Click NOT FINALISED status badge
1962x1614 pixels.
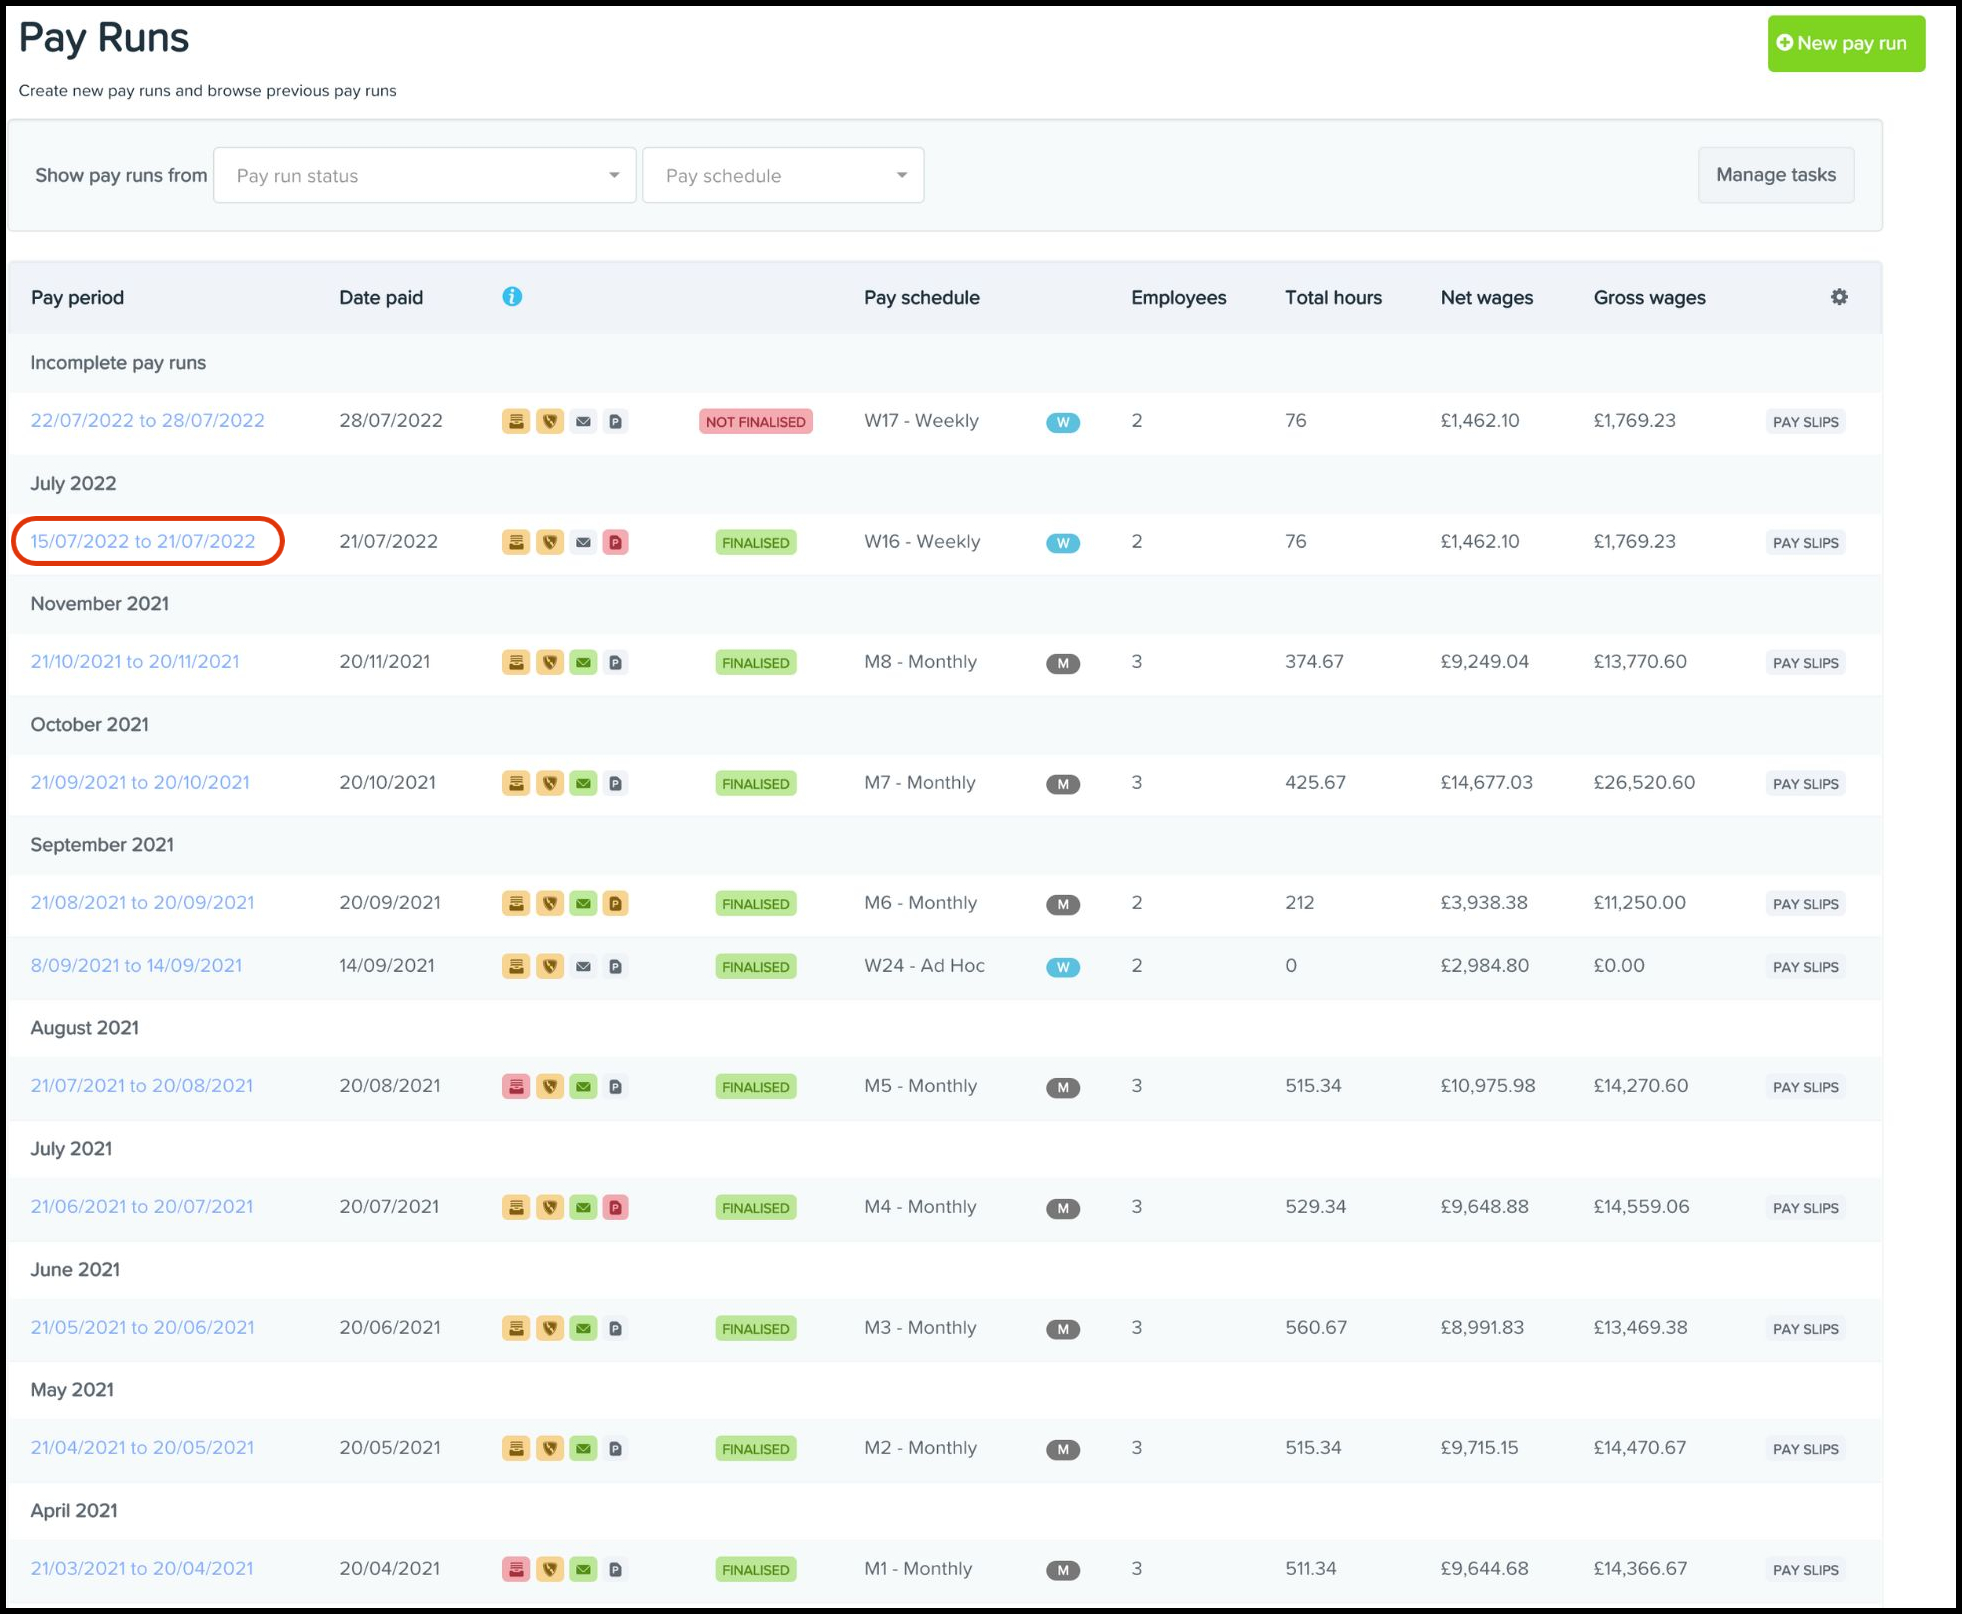[x=755, y=422]
